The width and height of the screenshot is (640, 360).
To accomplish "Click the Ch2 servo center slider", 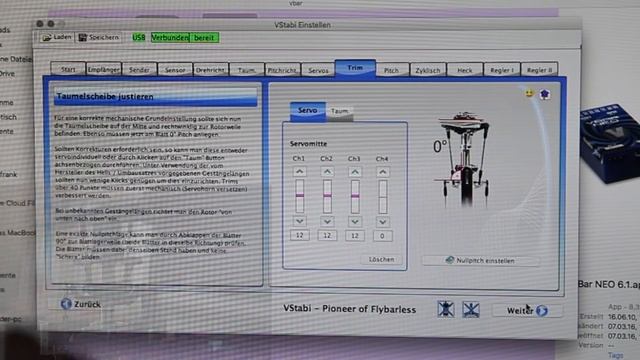I will click(327, 196).
